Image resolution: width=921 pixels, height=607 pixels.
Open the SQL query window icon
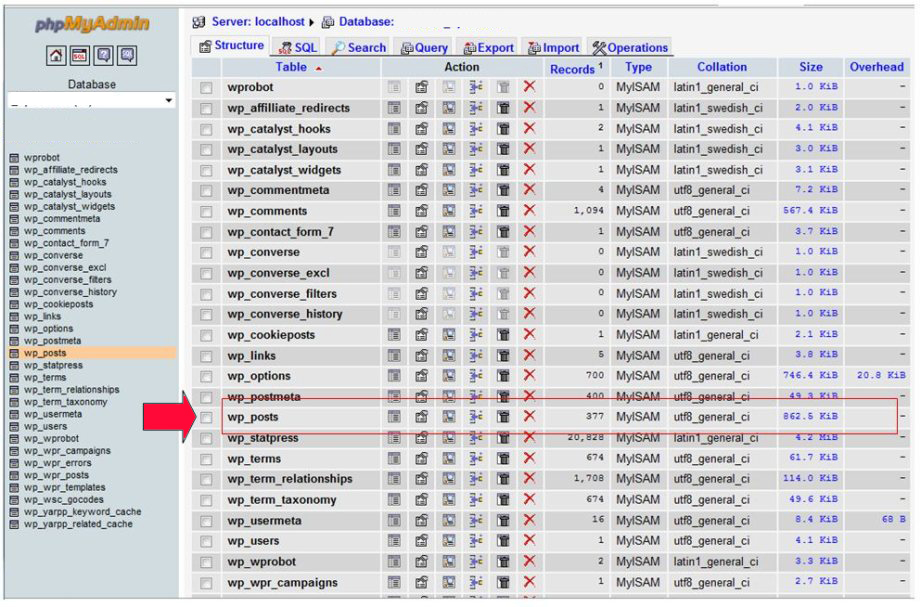79,56
